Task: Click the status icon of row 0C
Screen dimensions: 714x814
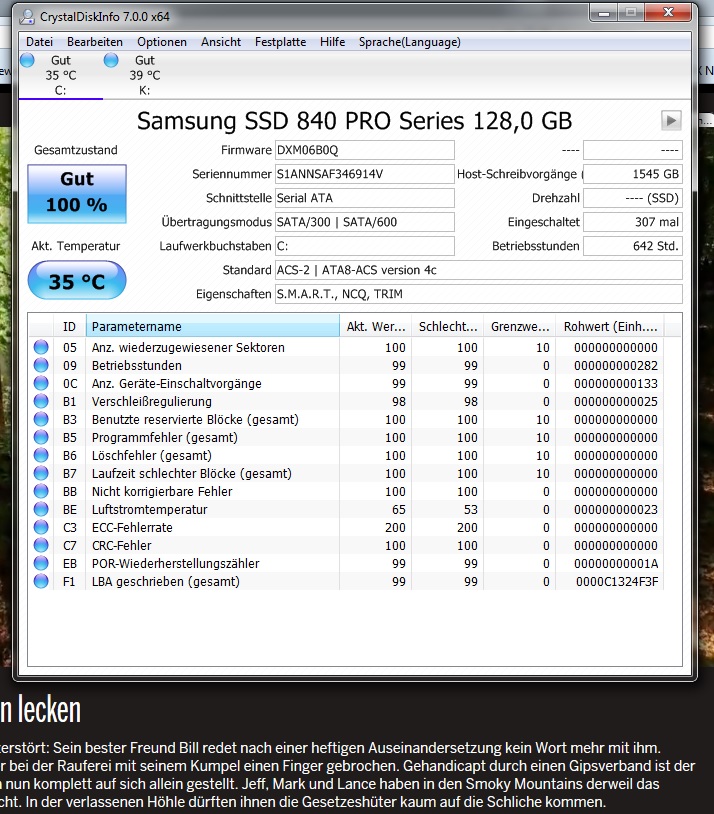Action: coord(41,383)
